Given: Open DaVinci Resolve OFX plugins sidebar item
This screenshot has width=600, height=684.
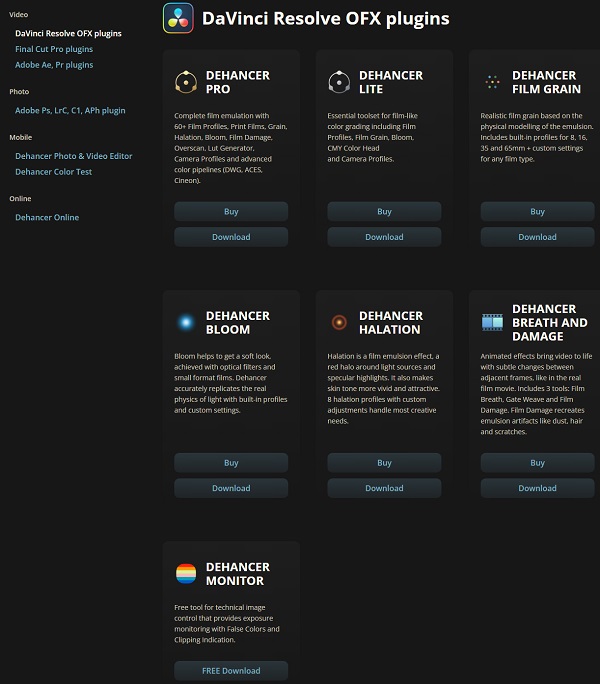Looking at the screenshot, I should click(68, 33).
